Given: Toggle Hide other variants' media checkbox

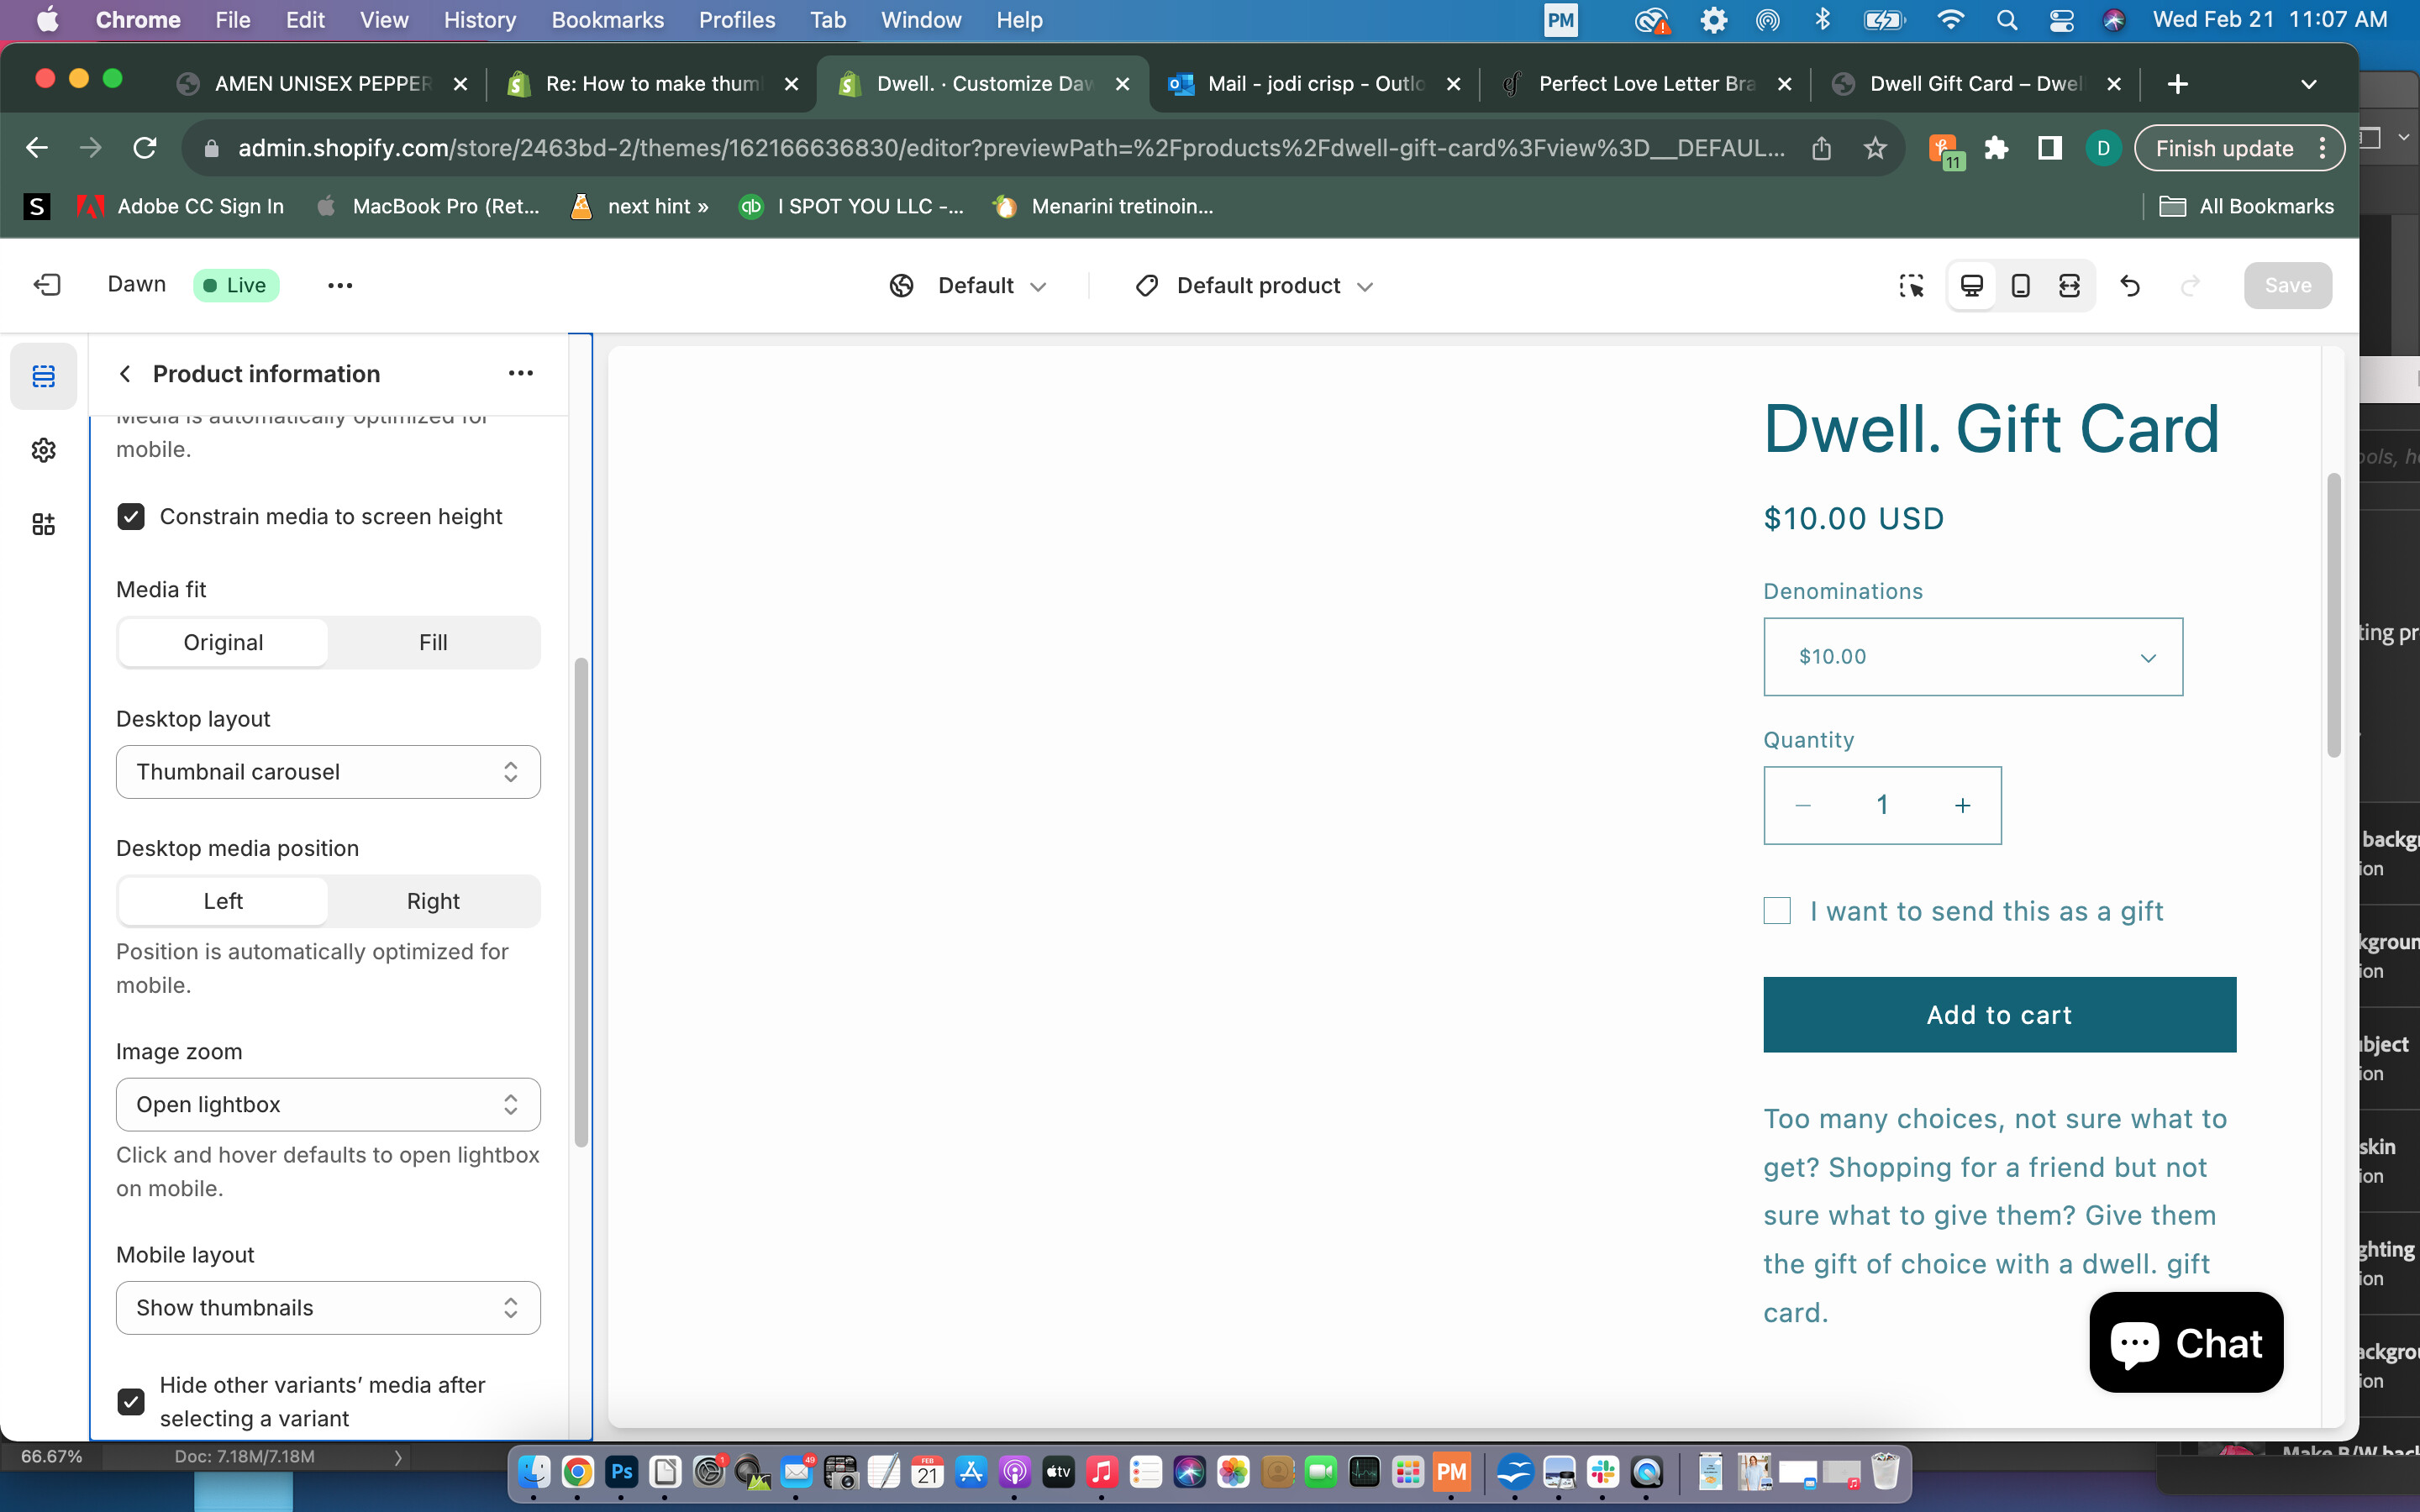Looking at the screenshot, I should pos(131,1401).
